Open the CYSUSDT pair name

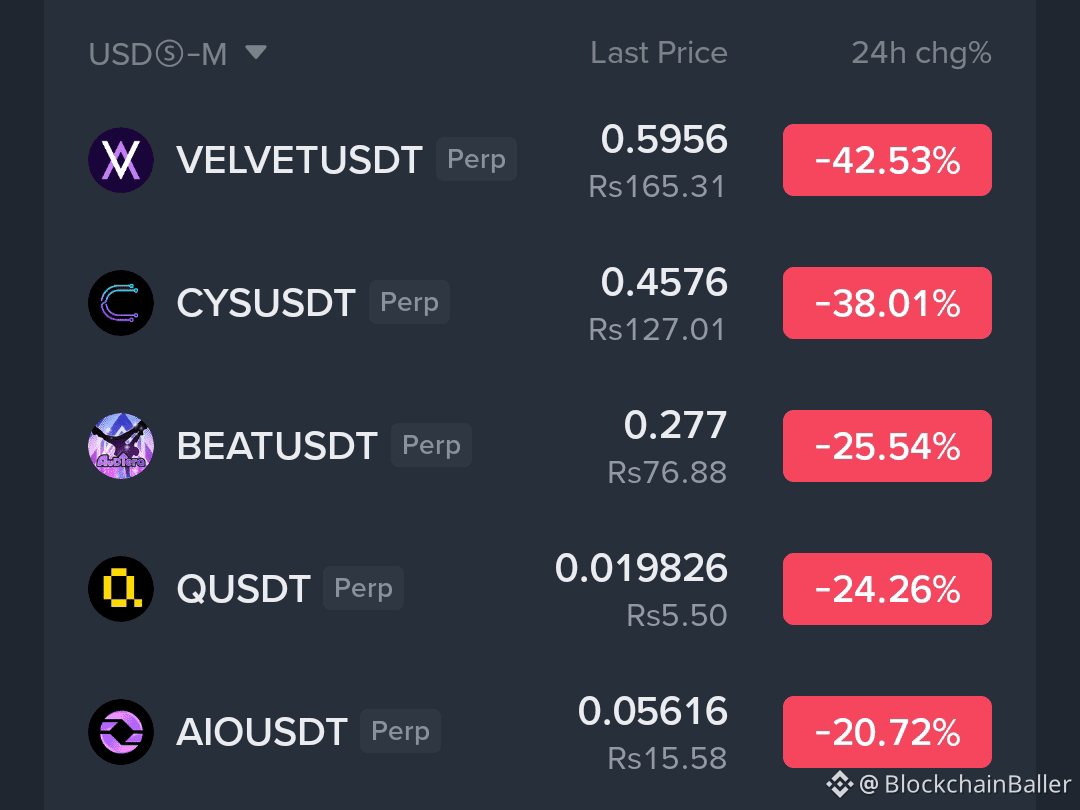266,303
